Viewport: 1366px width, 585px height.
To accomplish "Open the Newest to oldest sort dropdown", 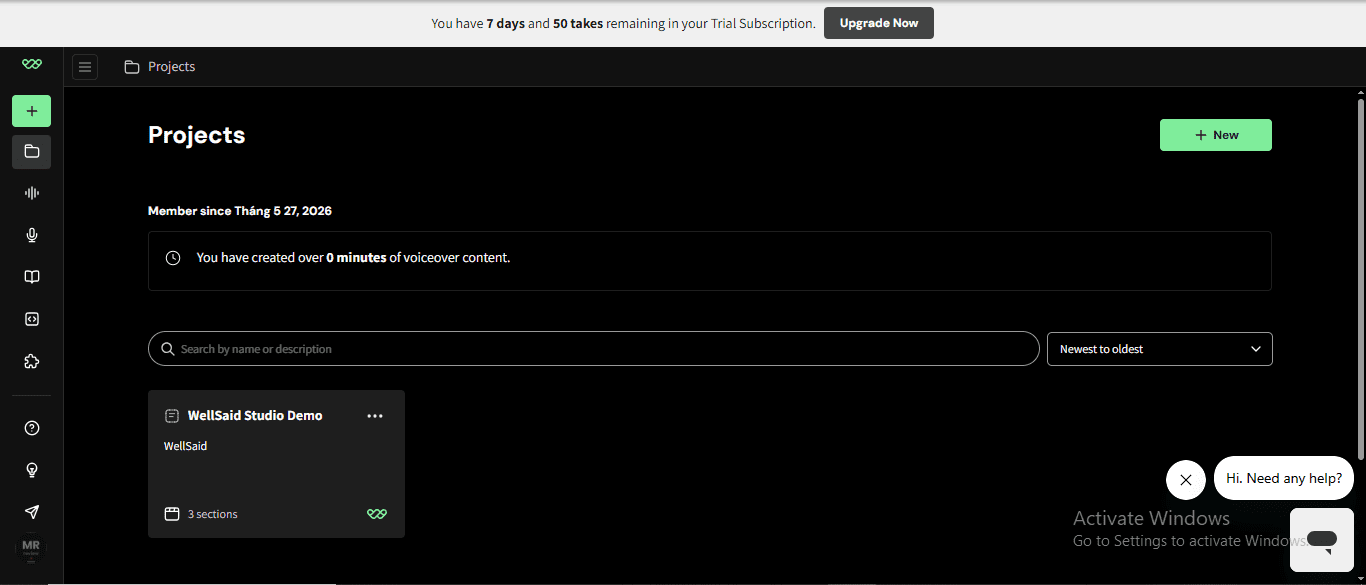I will tap(1160, 349).
